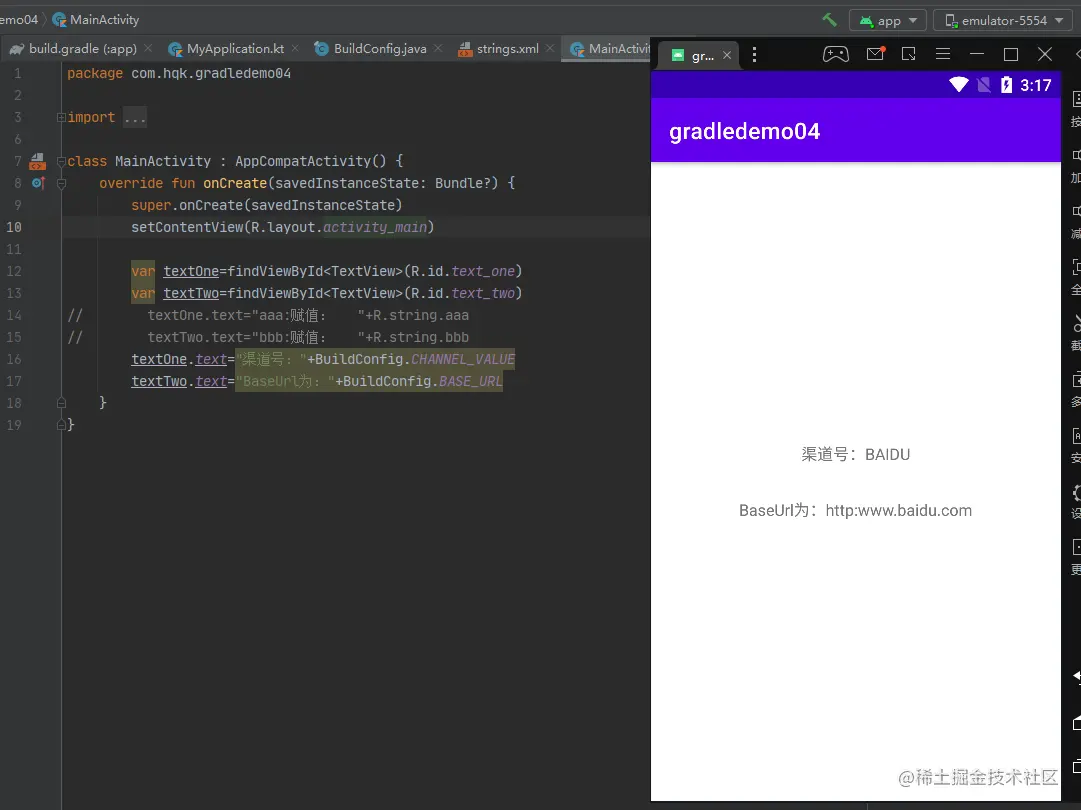This screenshot has height=810, width=1081.
Task: Click the gradledemo04 app bar title
Action: pos(745,132)
